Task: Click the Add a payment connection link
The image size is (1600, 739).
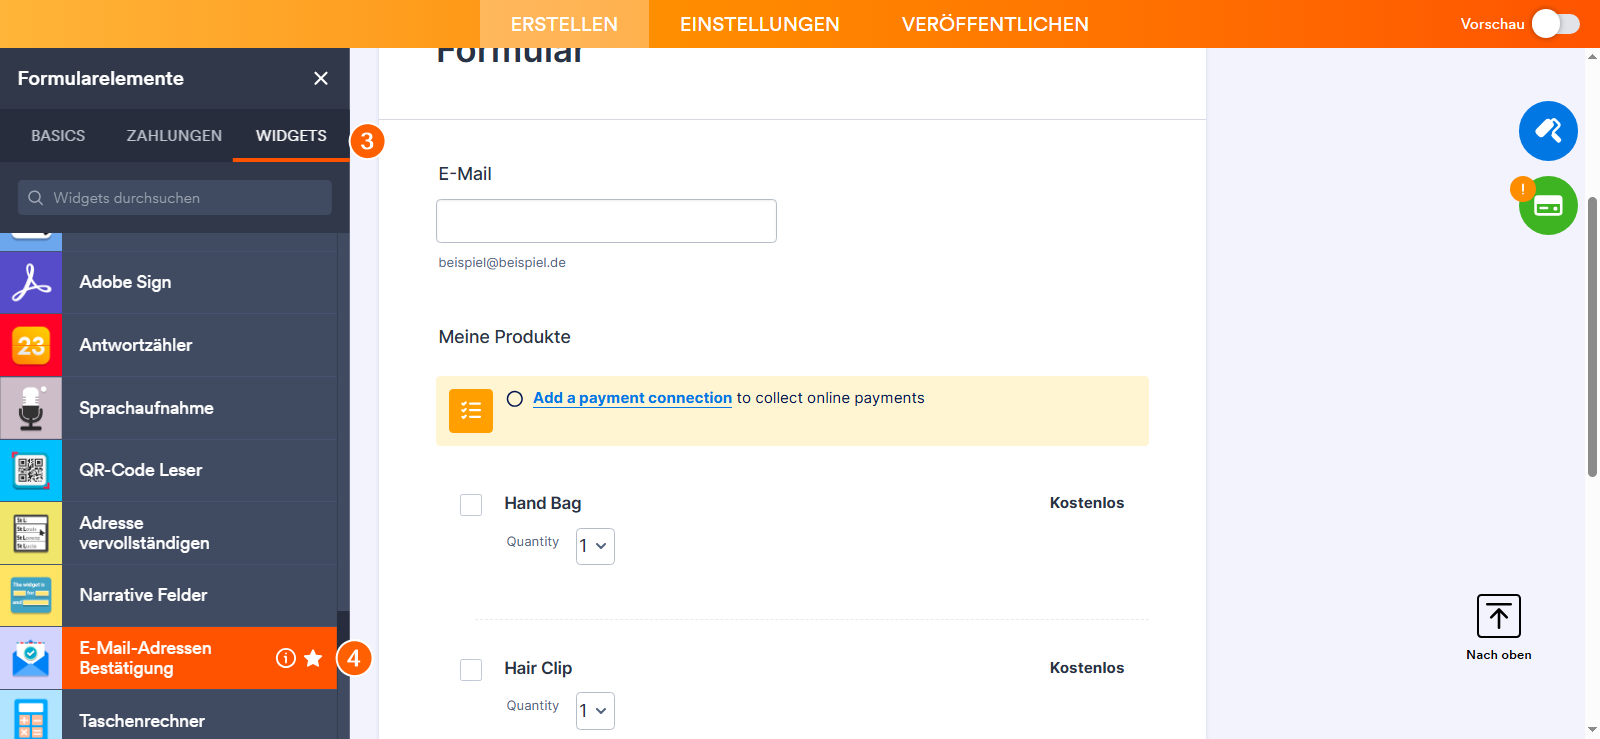Action: coord(631,397)
